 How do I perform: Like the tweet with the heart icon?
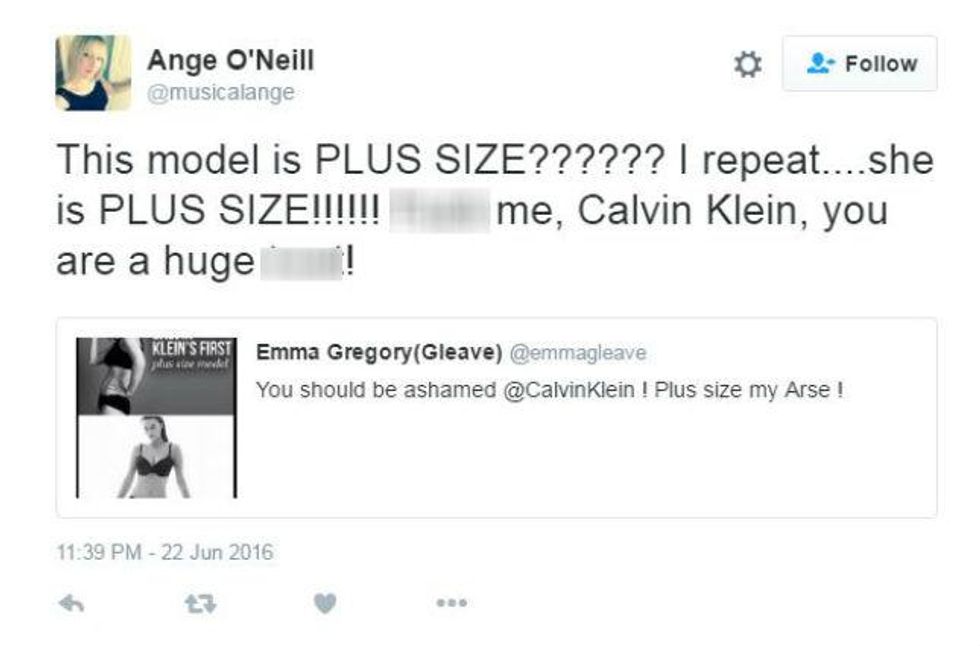click(327, 602)
